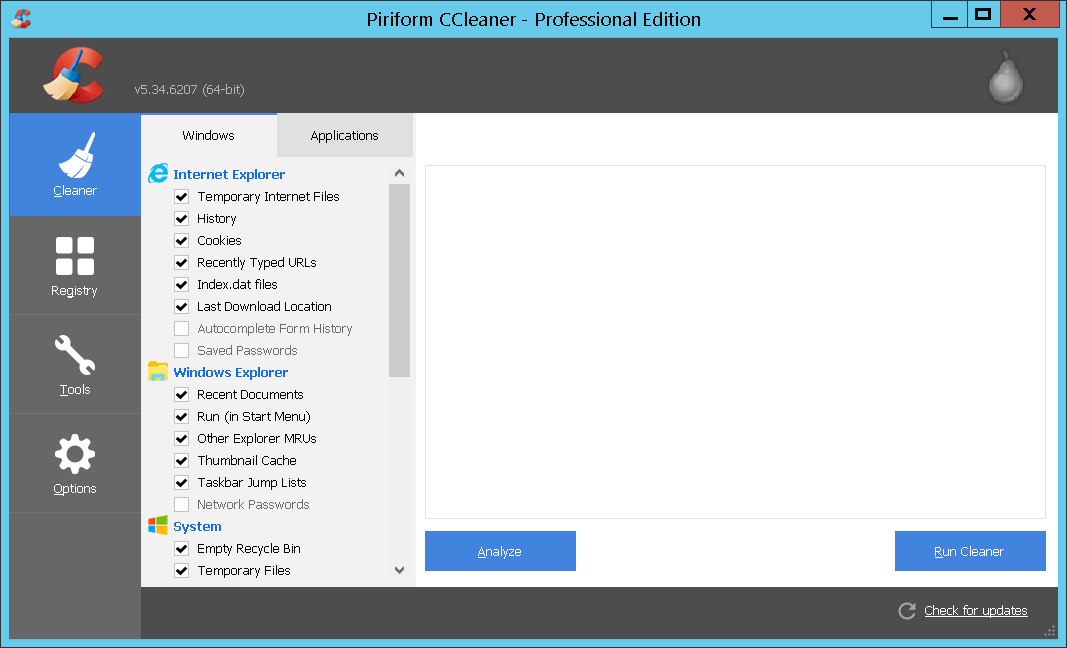1067x648 pixels.
Task: Select the Internet Explorer section heading
Action: coord(229,174)
